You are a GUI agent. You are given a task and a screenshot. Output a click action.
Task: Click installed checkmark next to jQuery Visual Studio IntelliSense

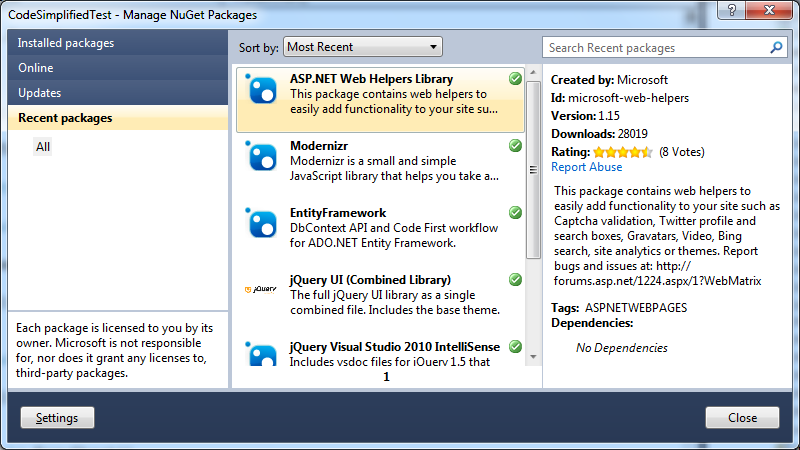tap(515, 346)
